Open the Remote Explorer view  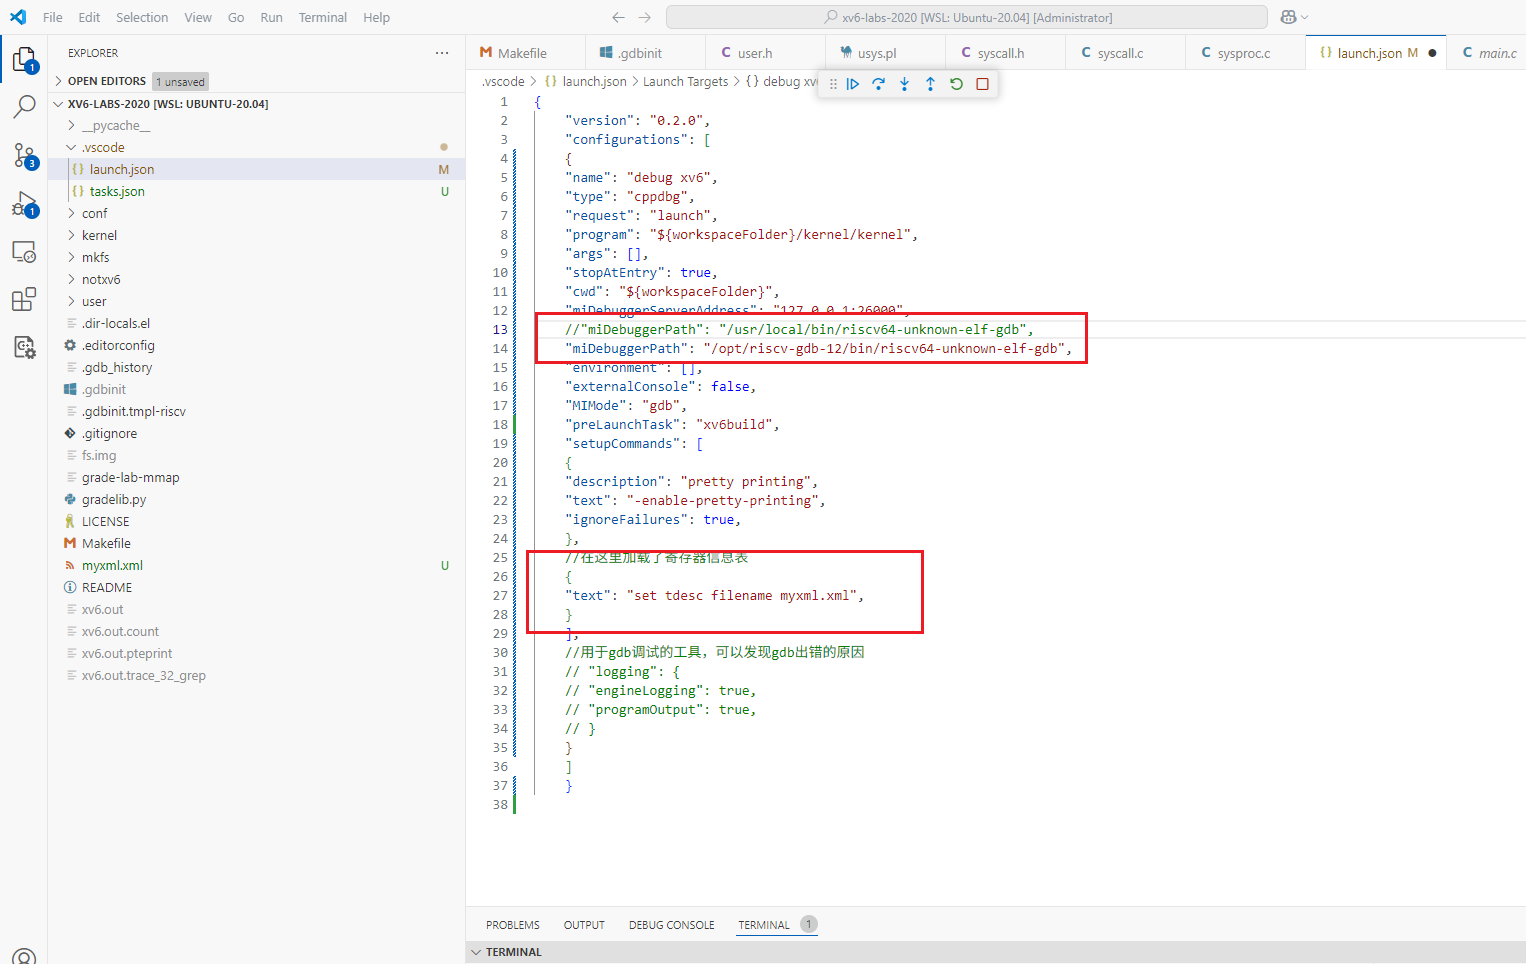pos(24,252)
